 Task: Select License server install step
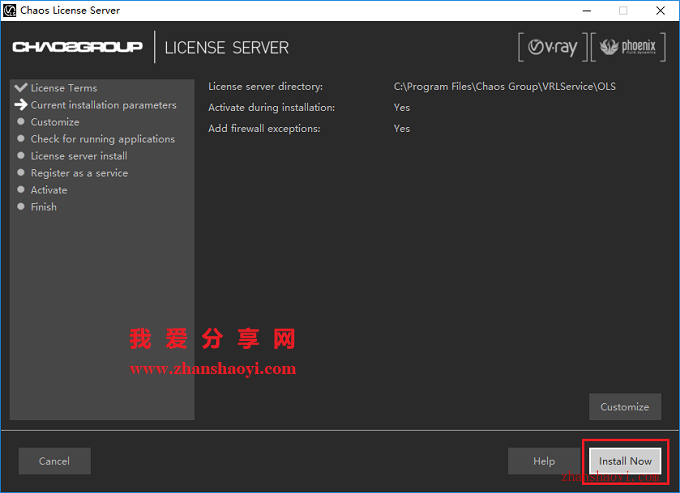pos(79,156)
